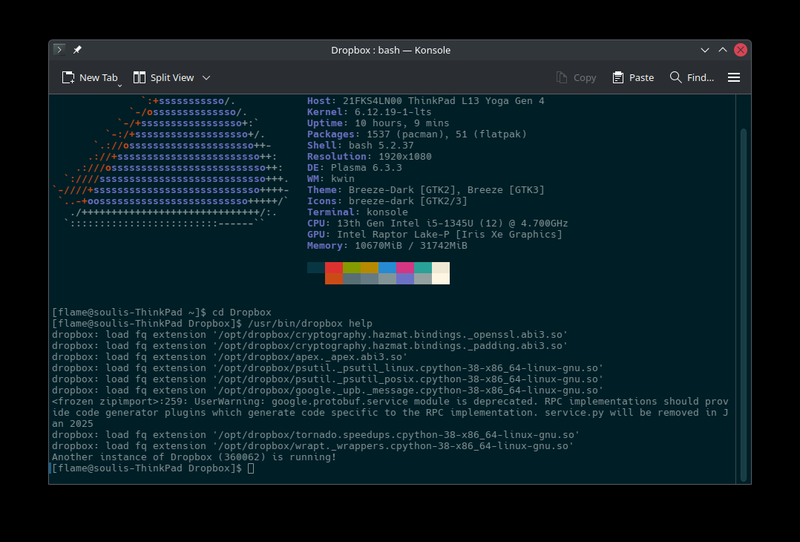Click the 'Dropbox : bash — Konsole' title text
Viewport: 800px width, 542px height.
pos(390,50)
